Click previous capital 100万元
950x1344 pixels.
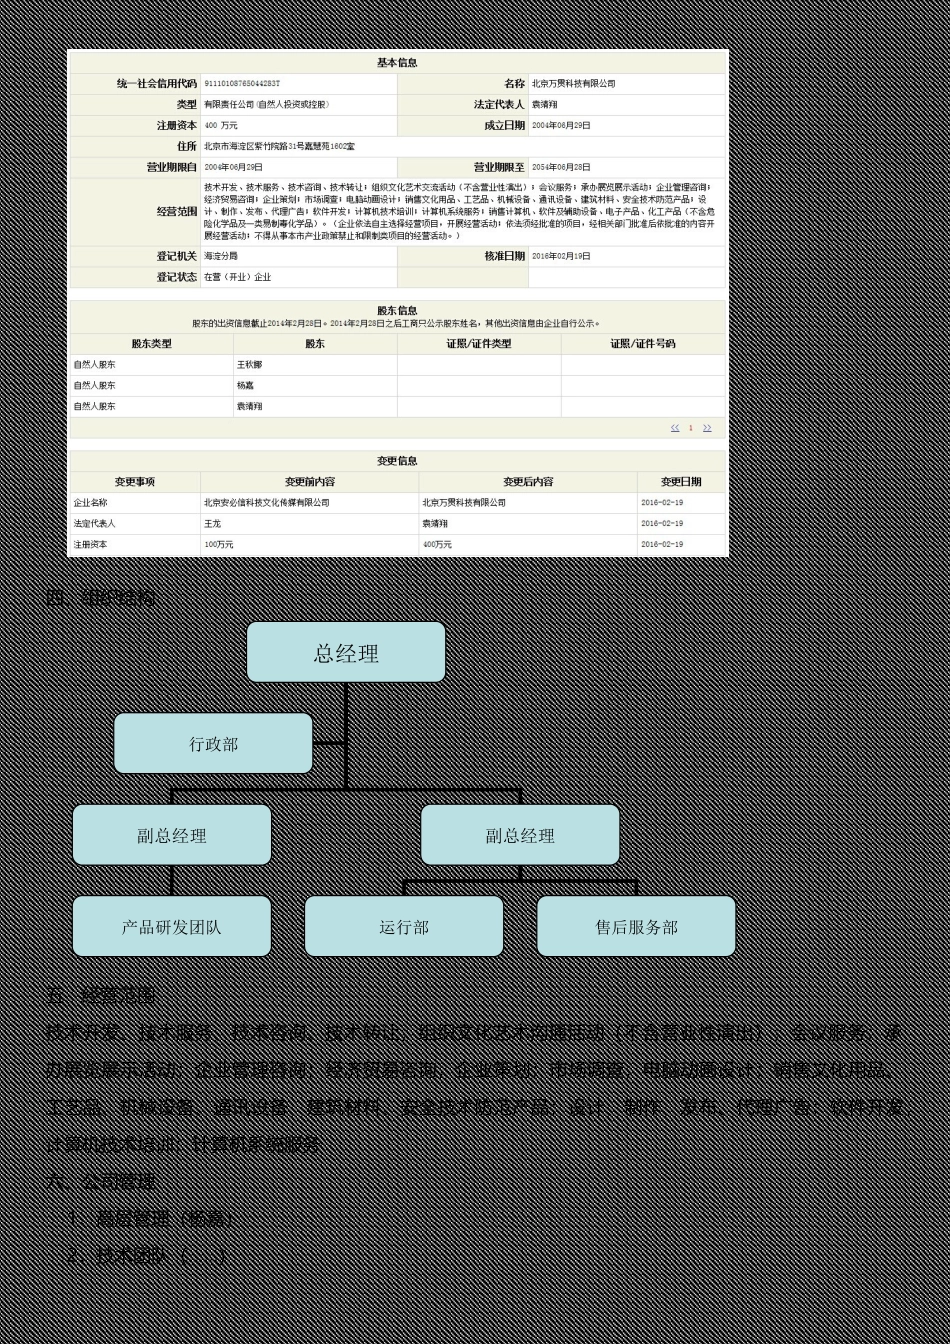click(219, 545)
